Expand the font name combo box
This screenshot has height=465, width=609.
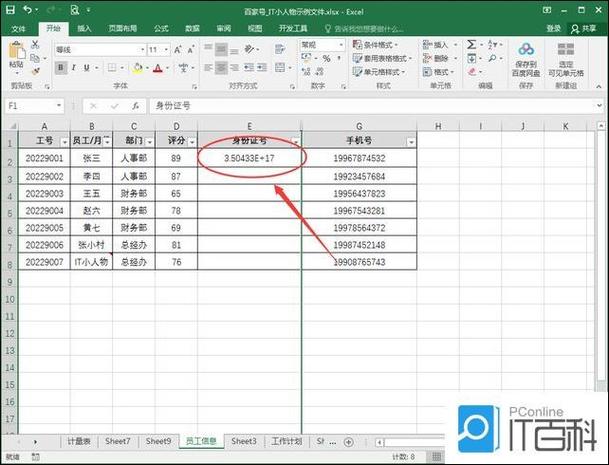(x=143, y=50)
